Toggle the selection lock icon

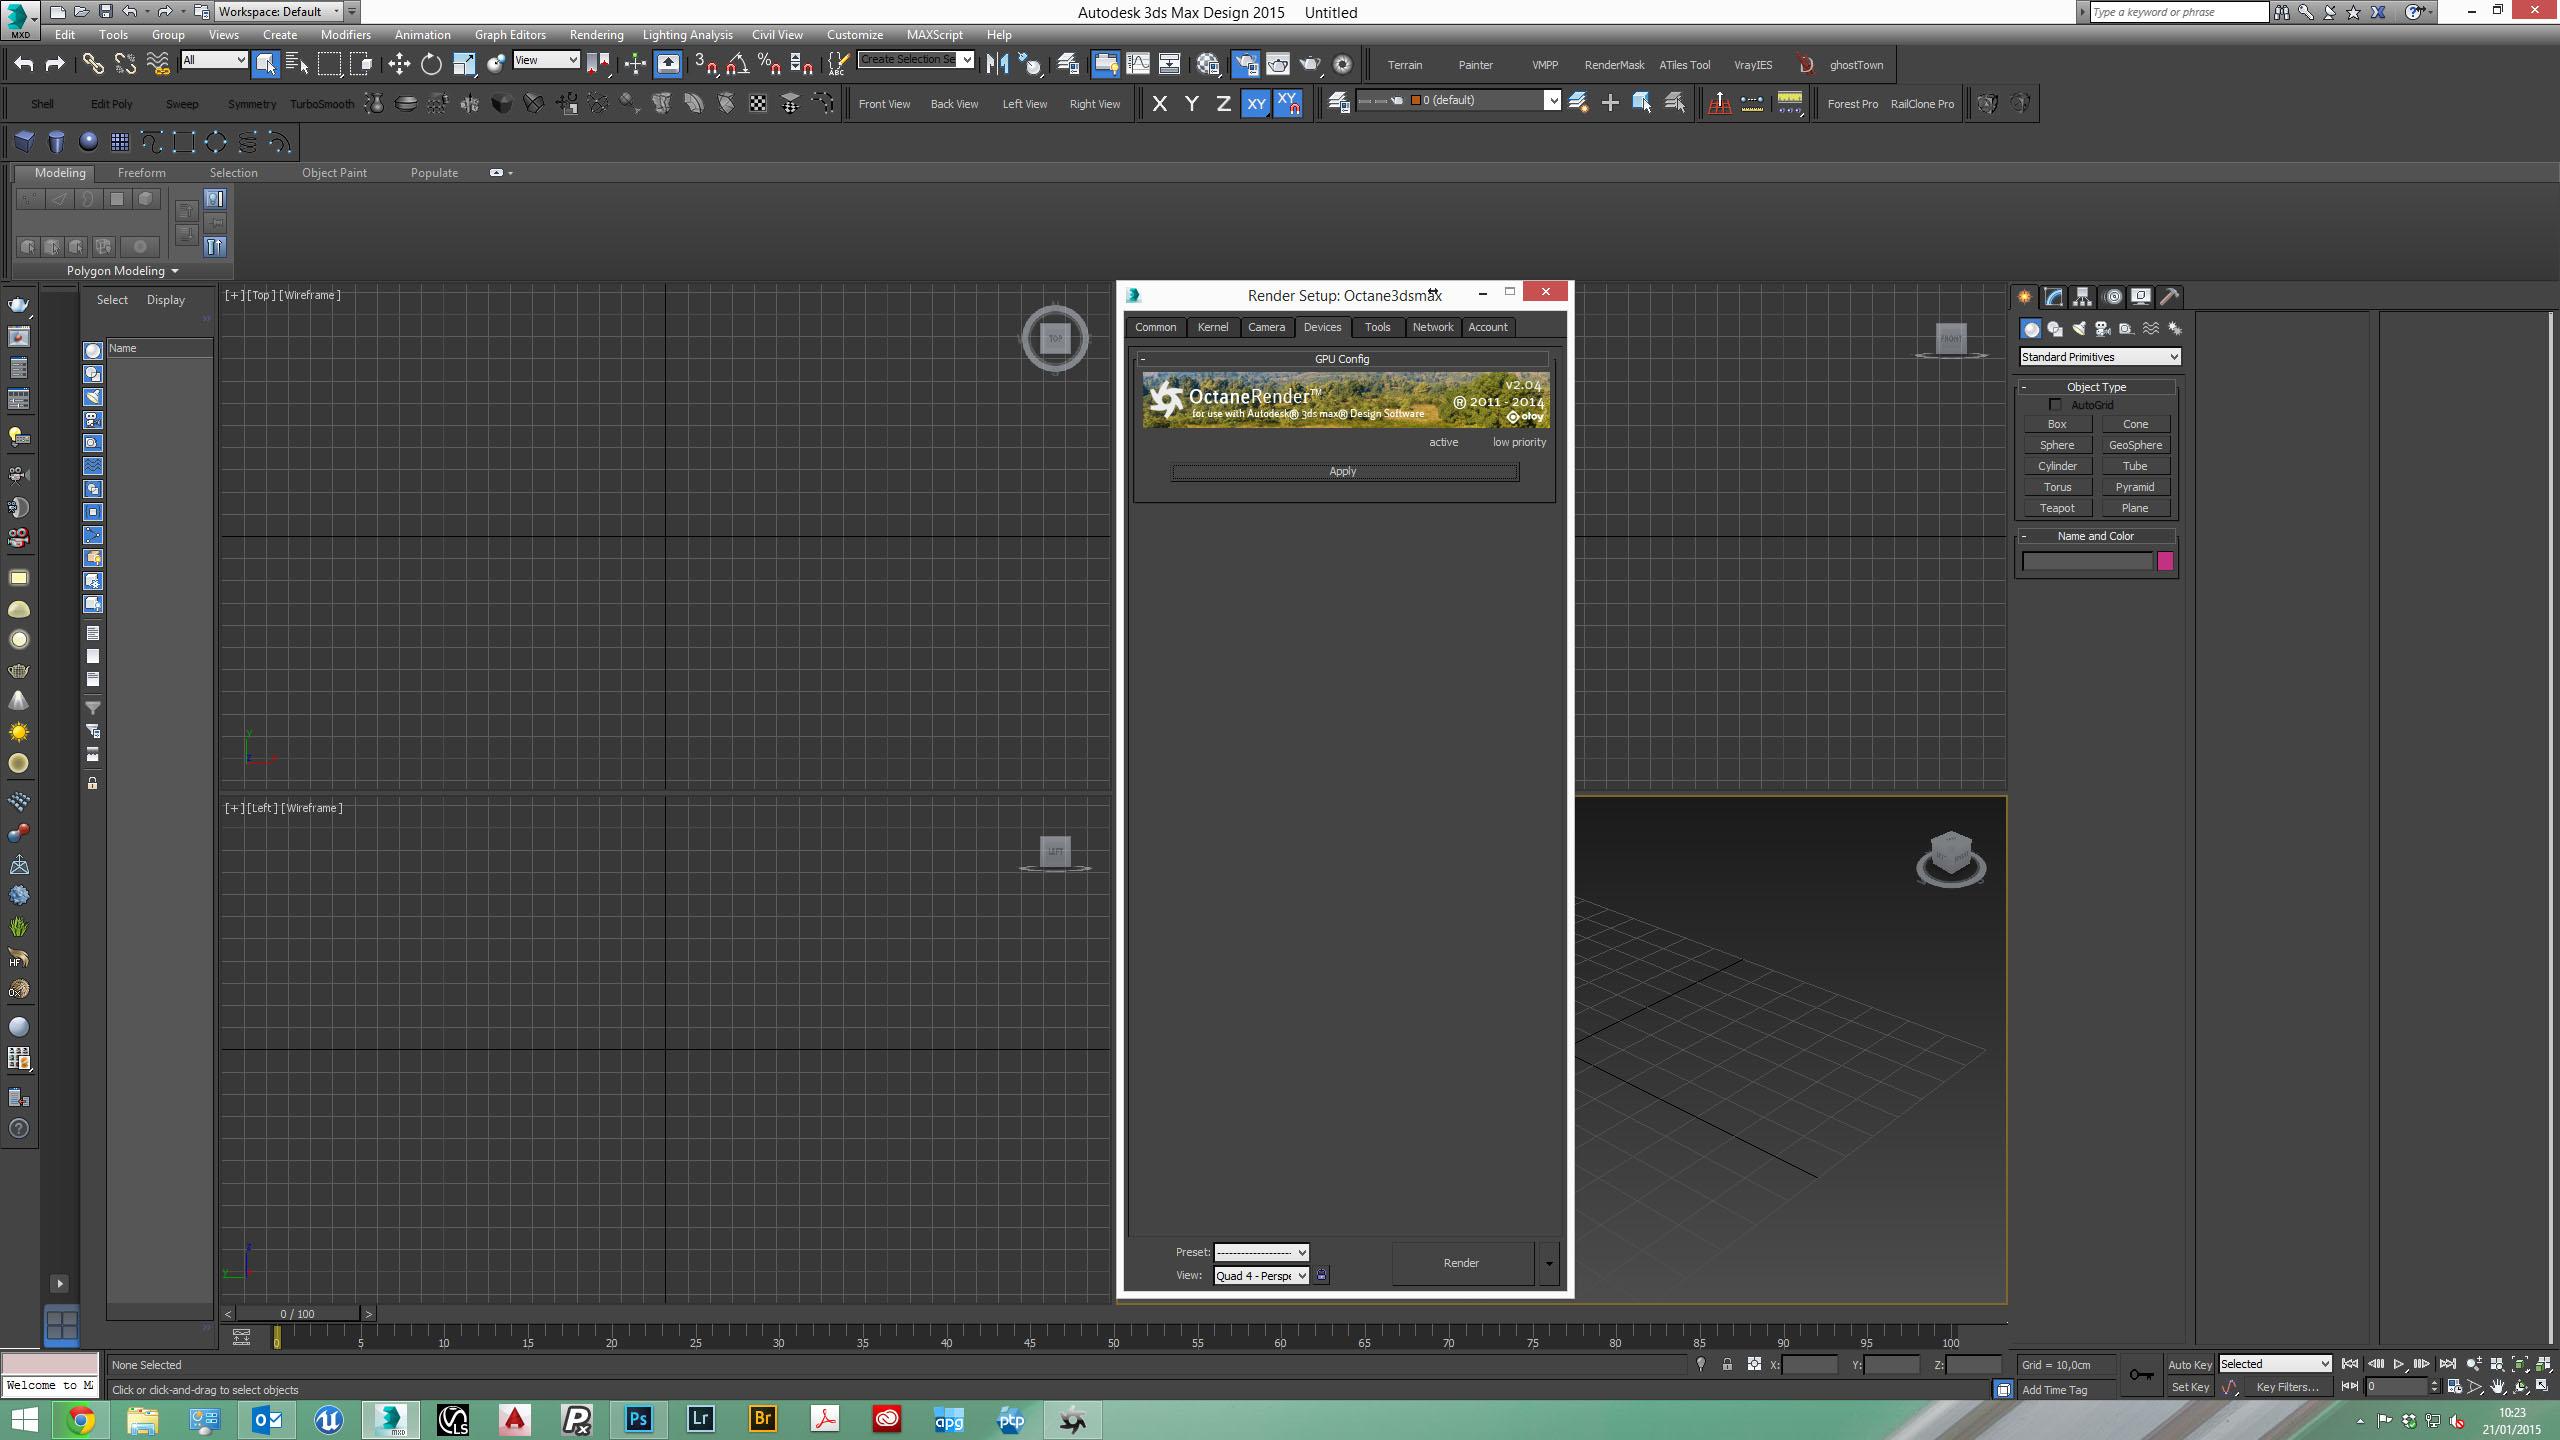pos(1727,1365)
